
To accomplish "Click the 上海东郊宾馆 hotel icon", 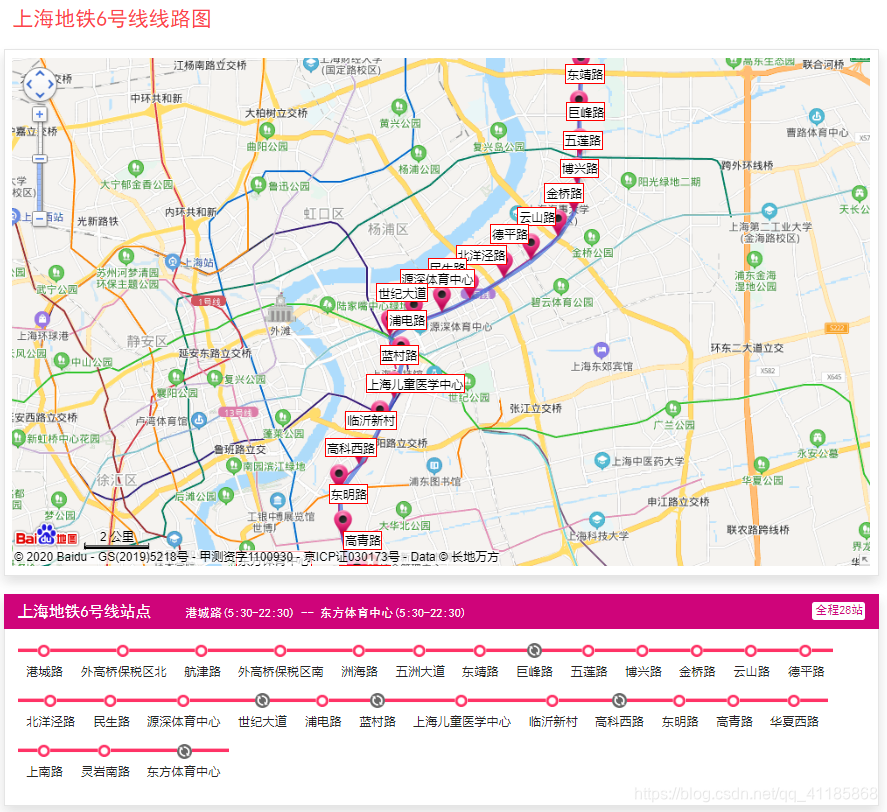I will click(x=601, y=349).
